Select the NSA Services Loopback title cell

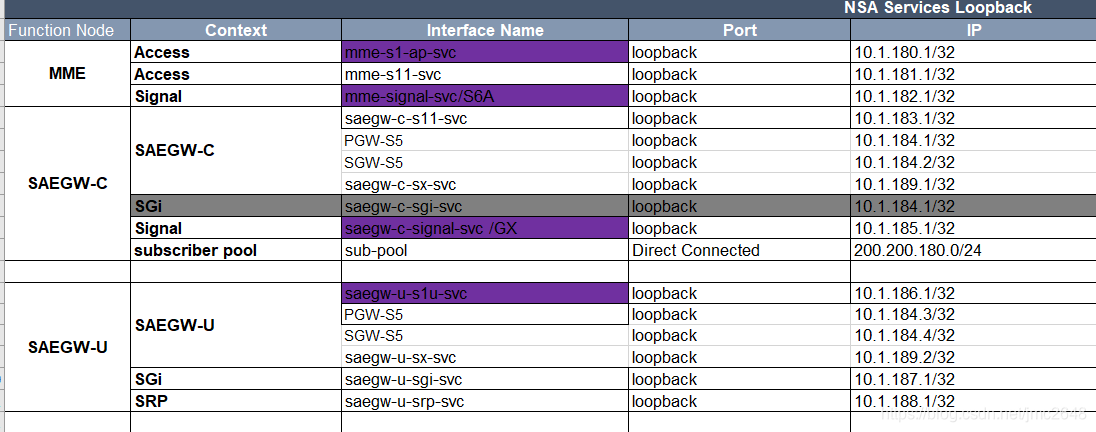(x=938, y=8)
